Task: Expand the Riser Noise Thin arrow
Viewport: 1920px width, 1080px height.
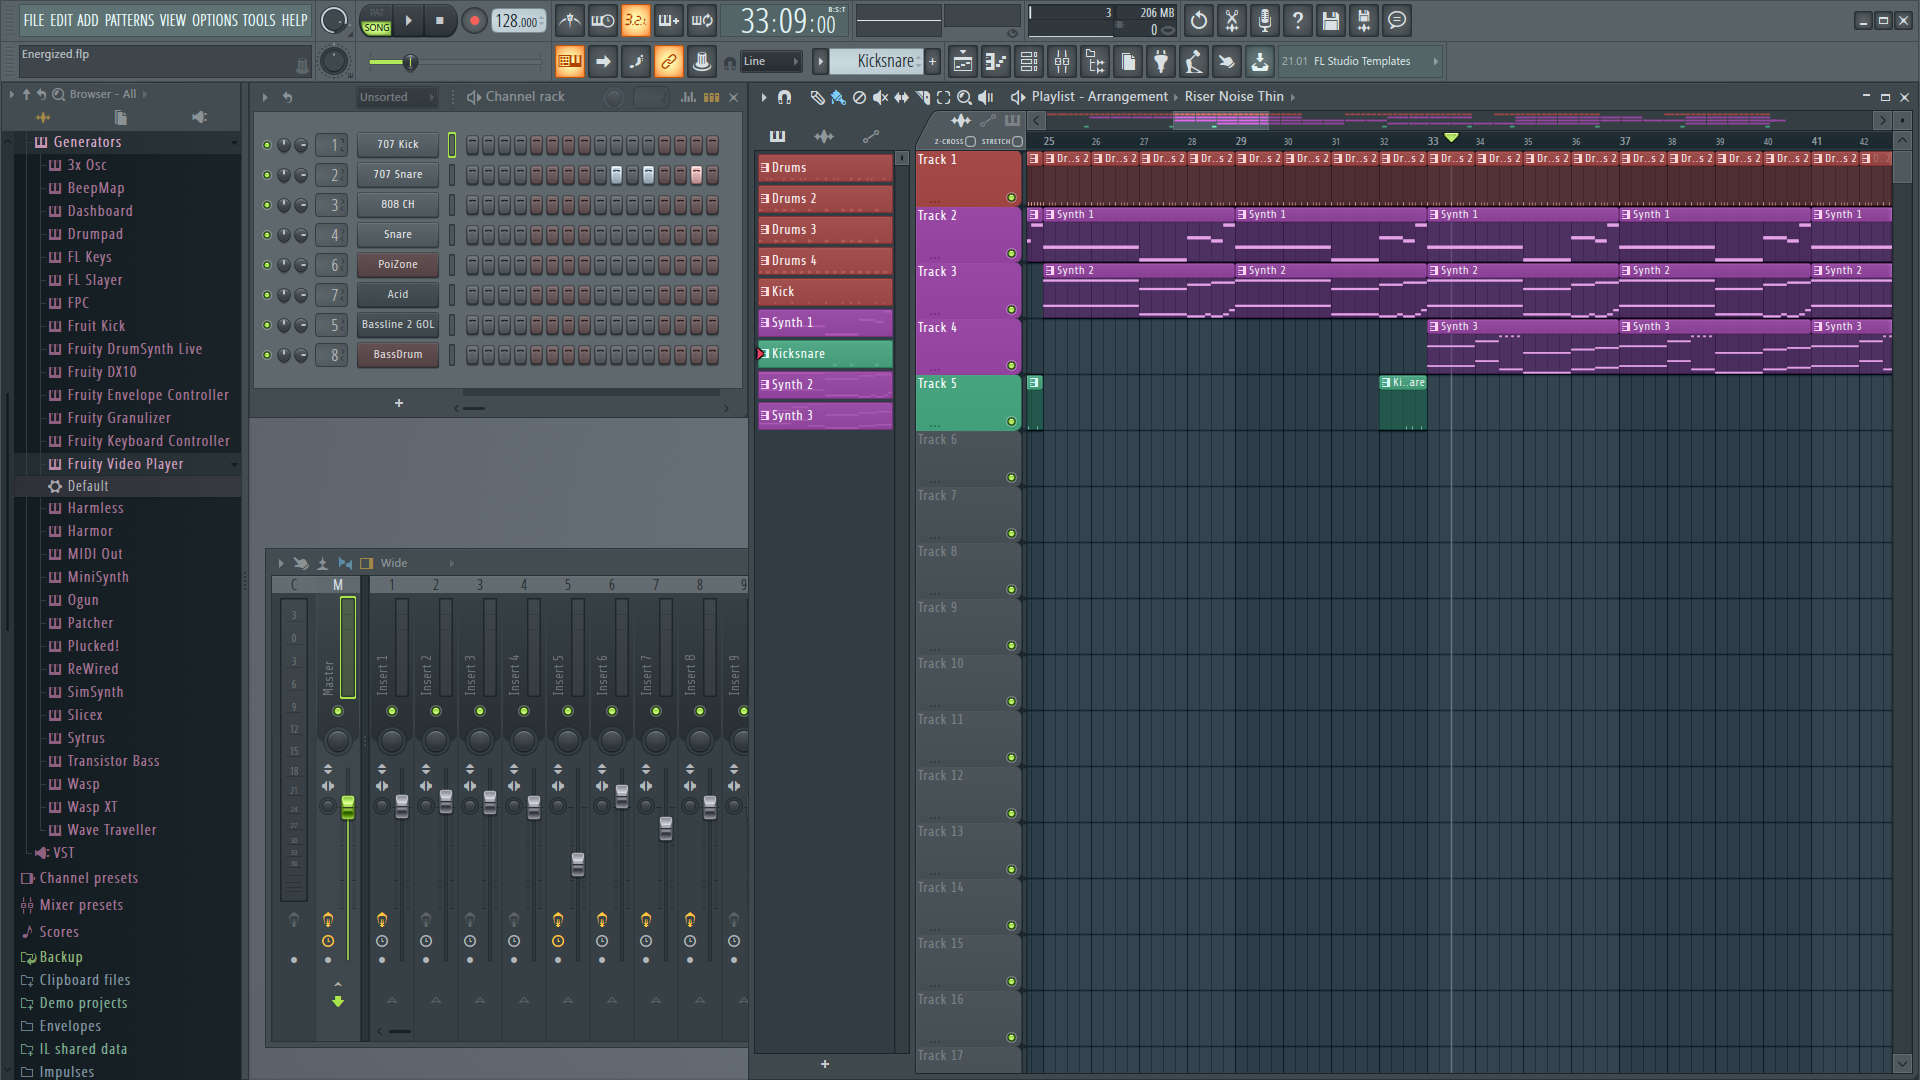Action: pyautogui.click(x=1293, y=97)
